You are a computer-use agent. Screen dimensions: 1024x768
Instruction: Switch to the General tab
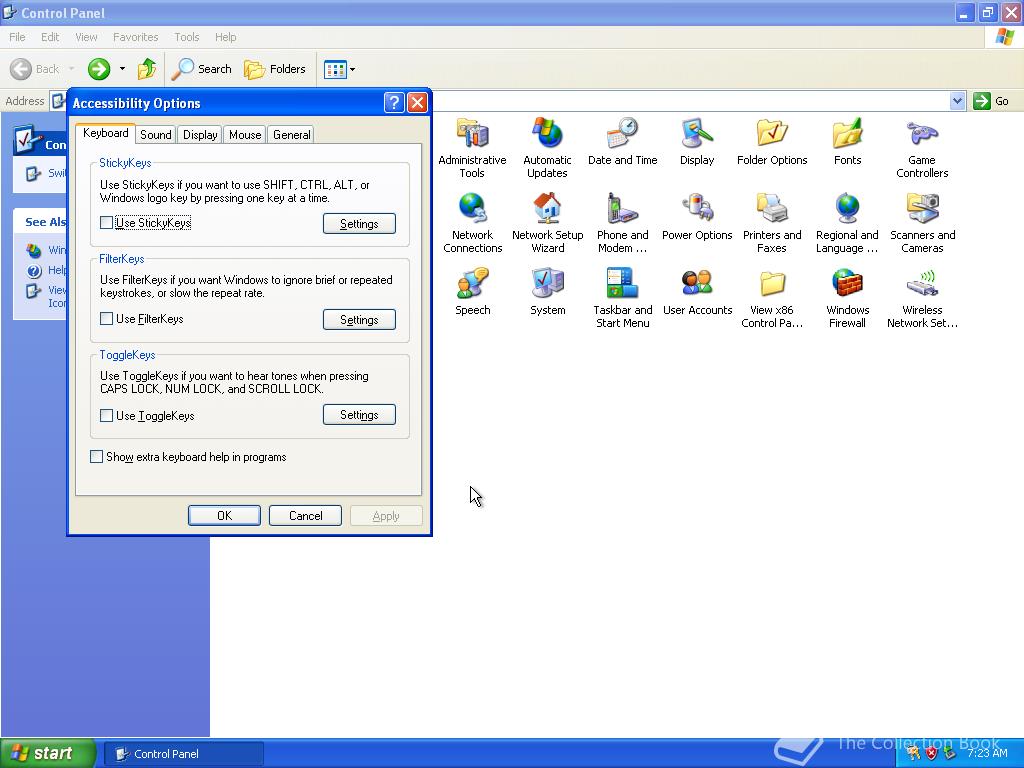coord(291,135)
